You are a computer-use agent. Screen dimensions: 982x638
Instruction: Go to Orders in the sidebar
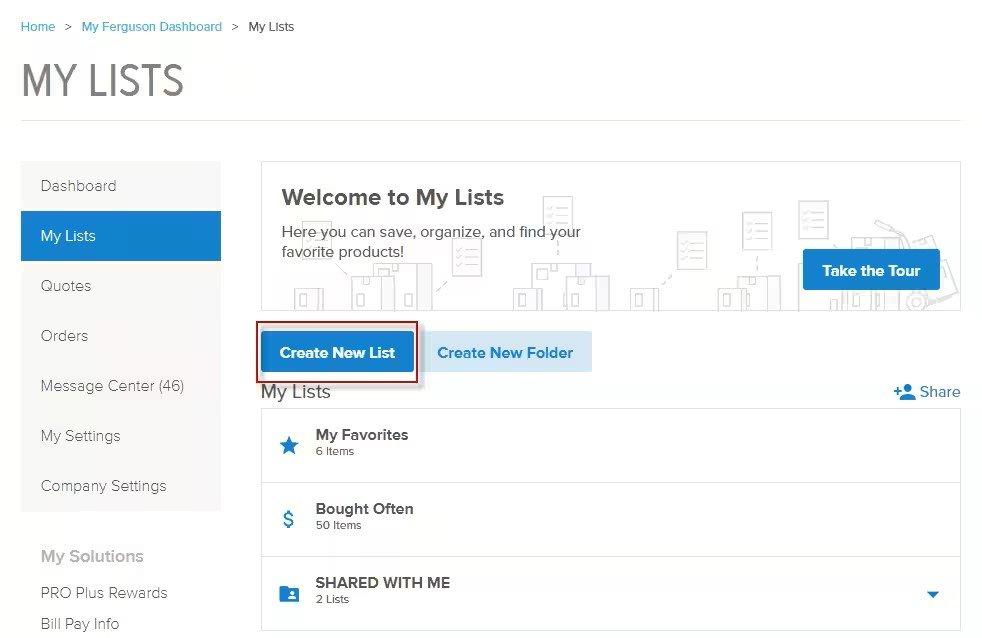121,336
